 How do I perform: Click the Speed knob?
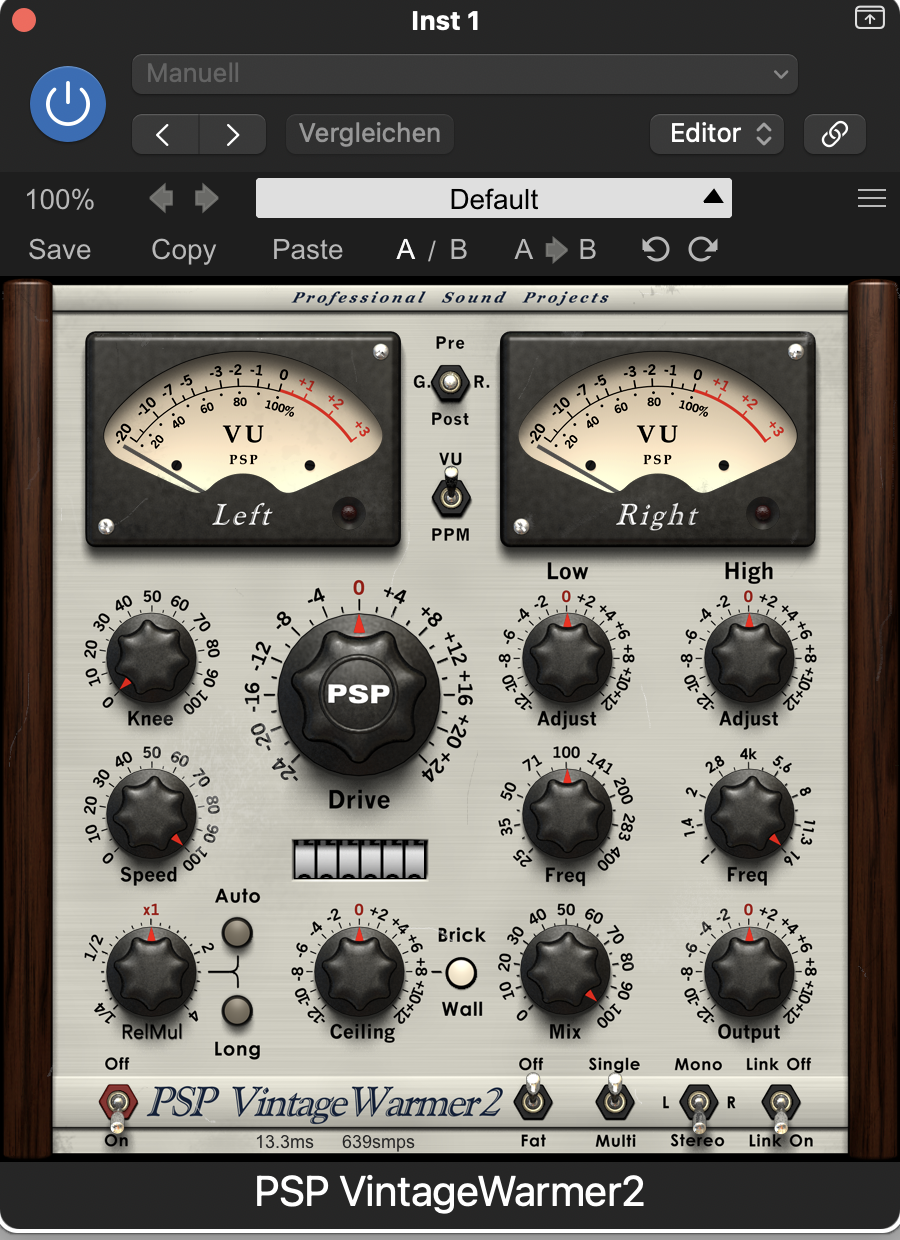(x=151, y=815)
